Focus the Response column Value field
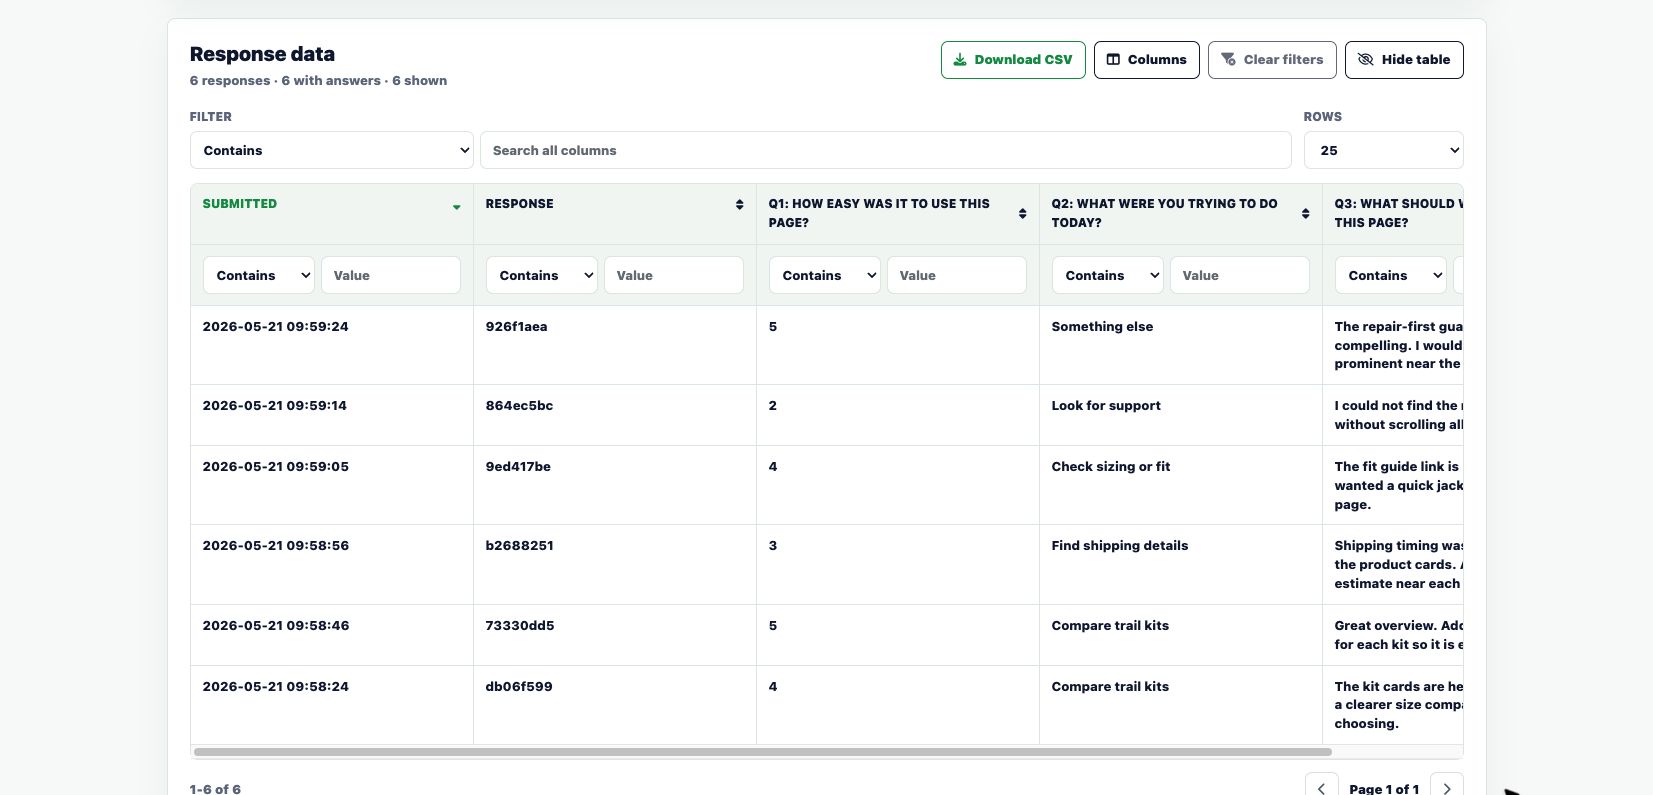The width and height of the screenshot is (1653, 795). [674, 275]
